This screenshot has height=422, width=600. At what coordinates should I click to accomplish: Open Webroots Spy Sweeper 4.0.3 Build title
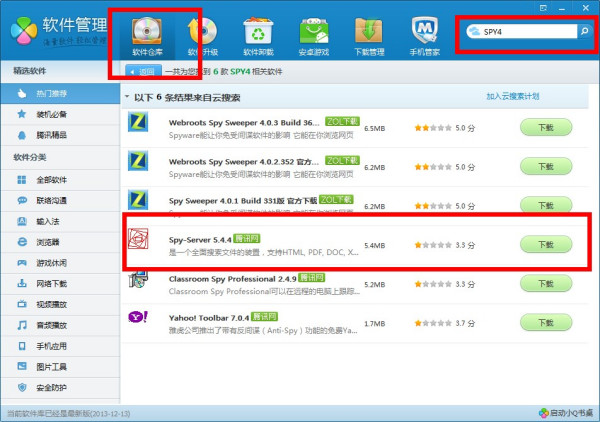click(x=244, y=123)
